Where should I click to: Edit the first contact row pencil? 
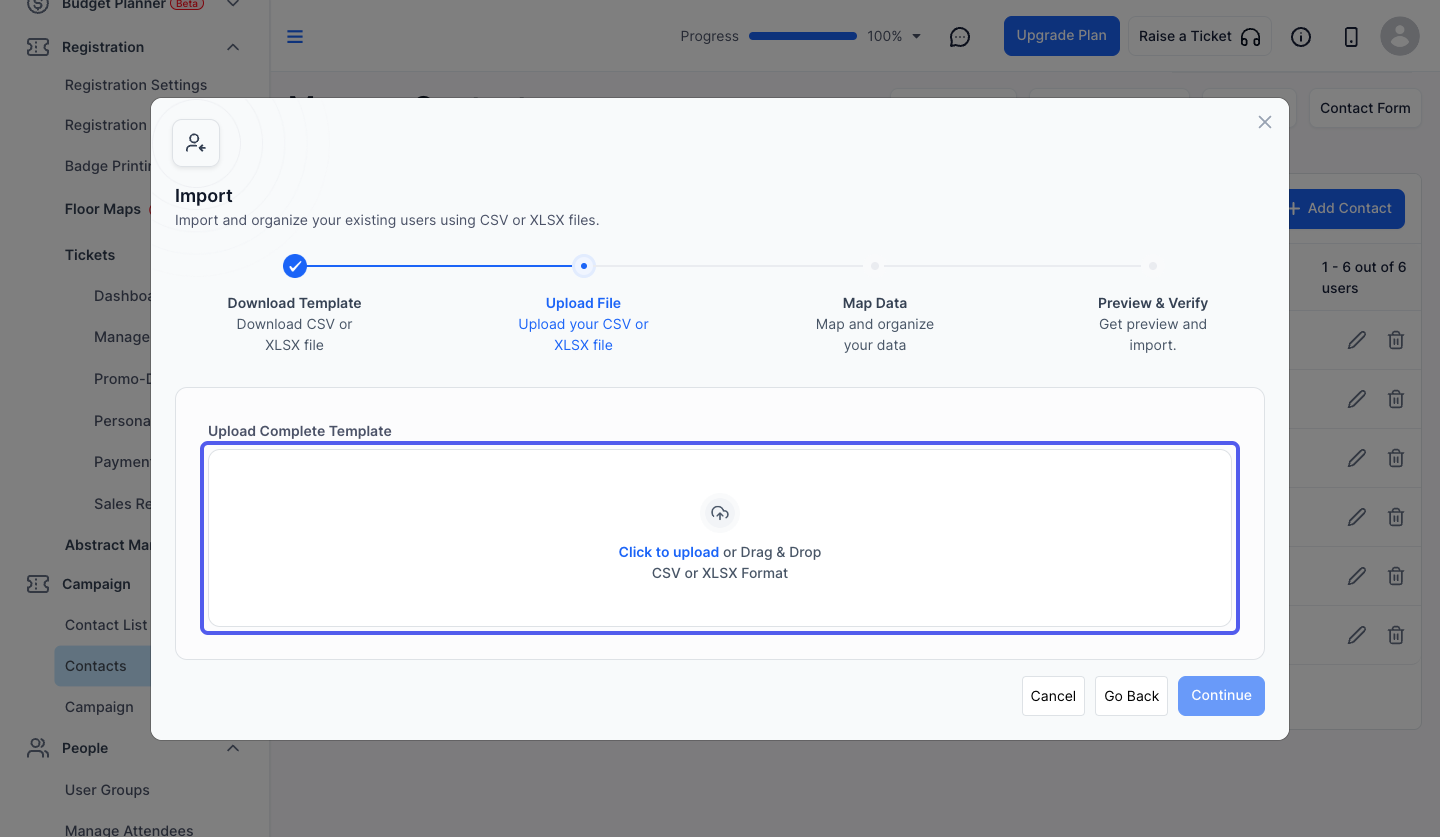pyautogui.click(x=1357, y=340)
